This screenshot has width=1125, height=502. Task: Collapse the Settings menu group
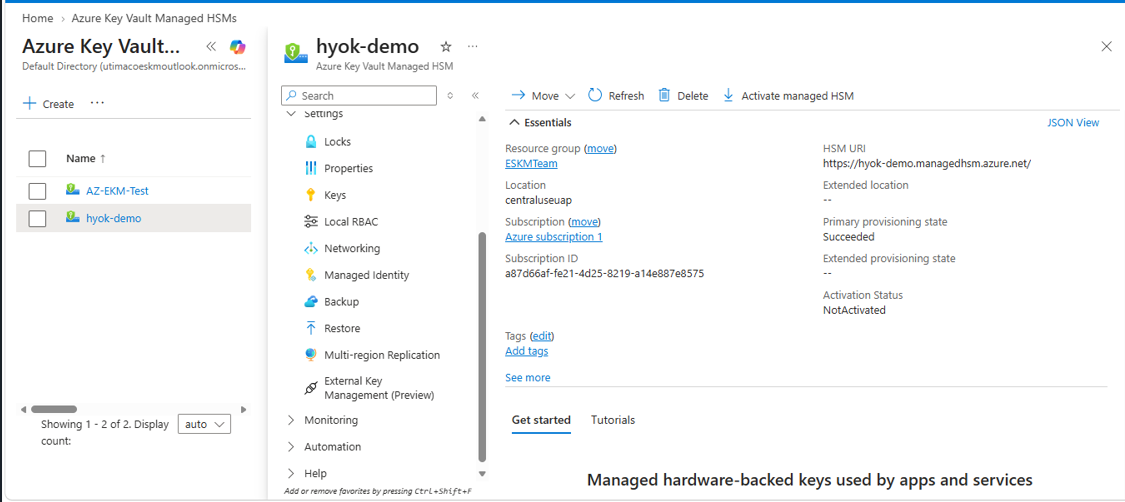pos(291,113)
